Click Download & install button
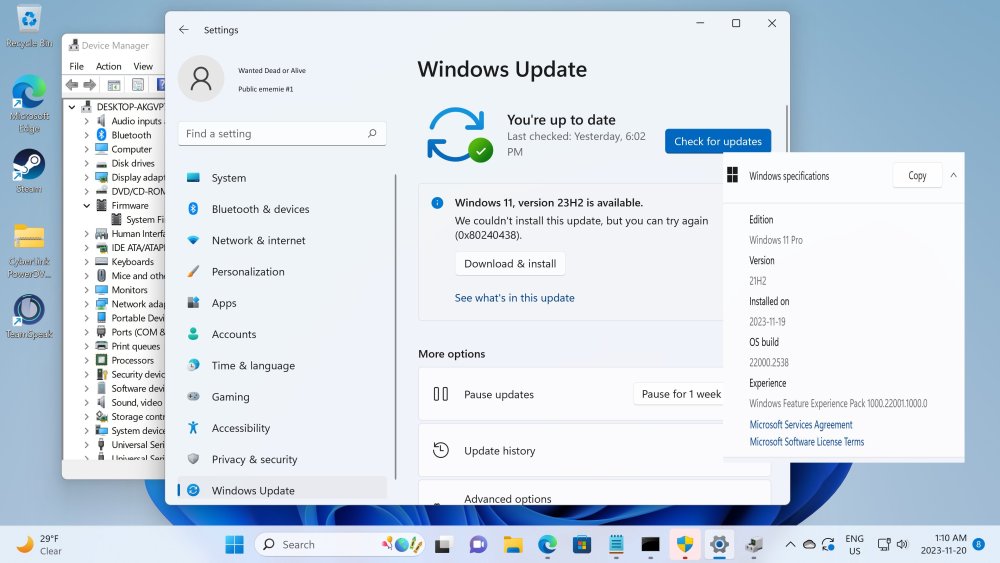Screen dimensions: 1000x563 [510, 264]
